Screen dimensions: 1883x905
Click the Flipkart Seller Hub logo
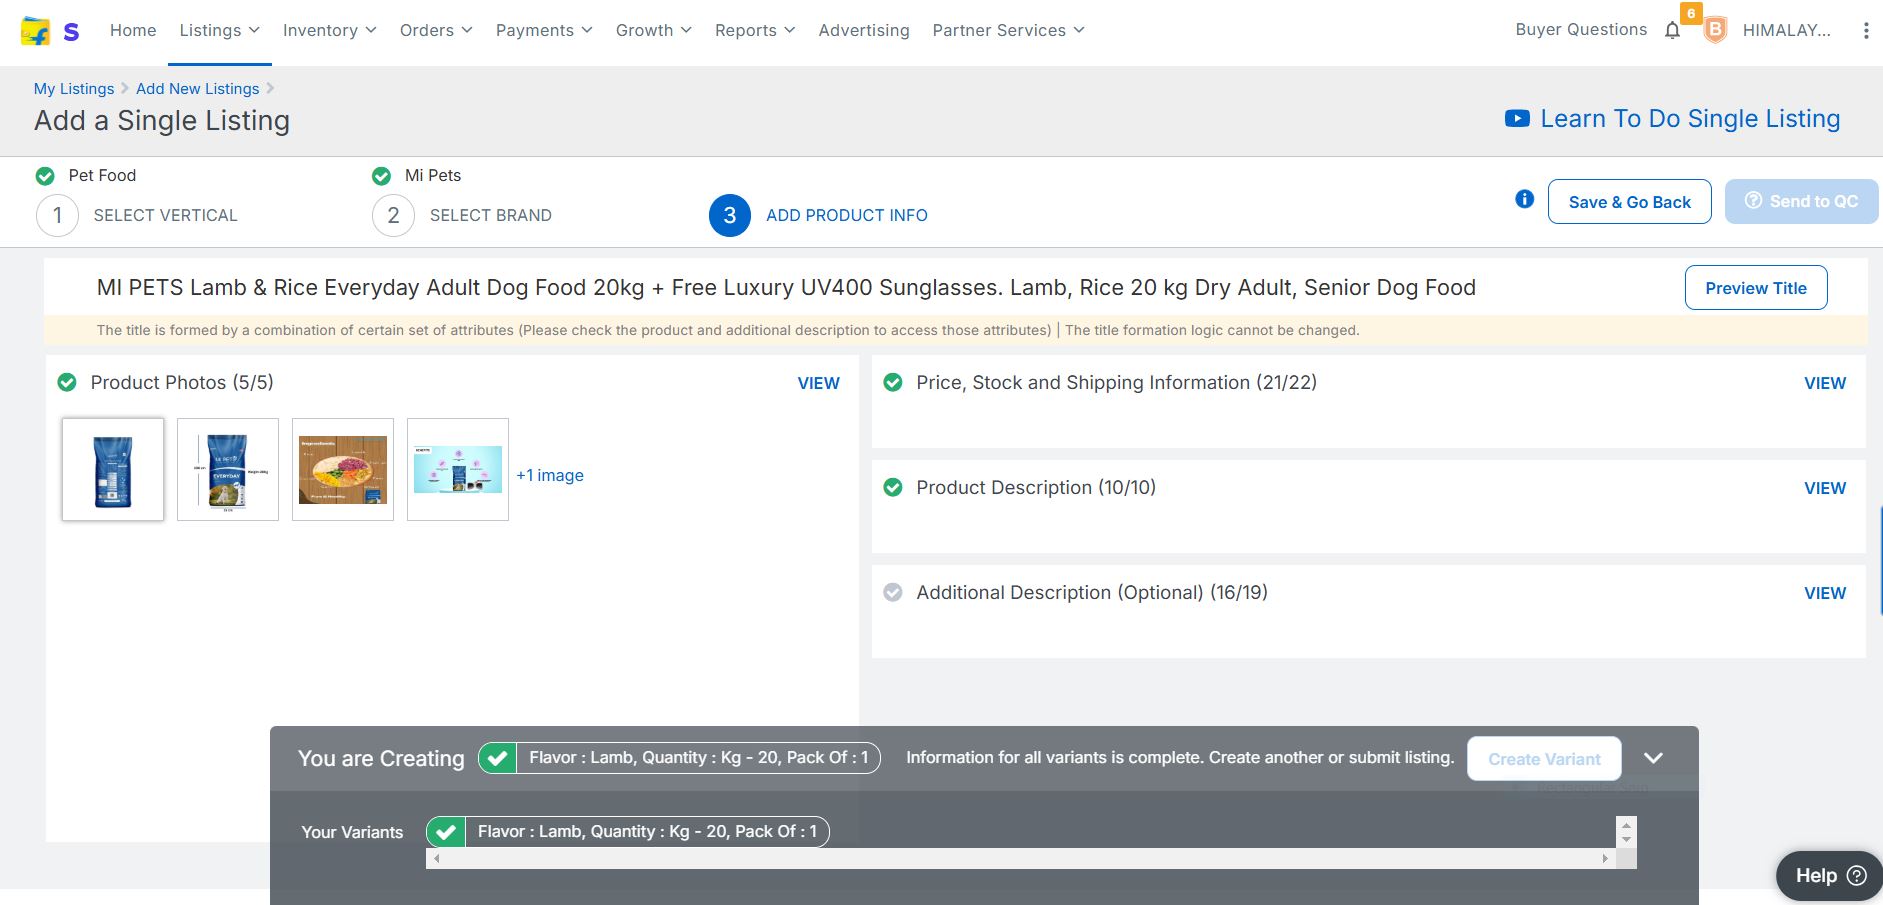[50, 31]
